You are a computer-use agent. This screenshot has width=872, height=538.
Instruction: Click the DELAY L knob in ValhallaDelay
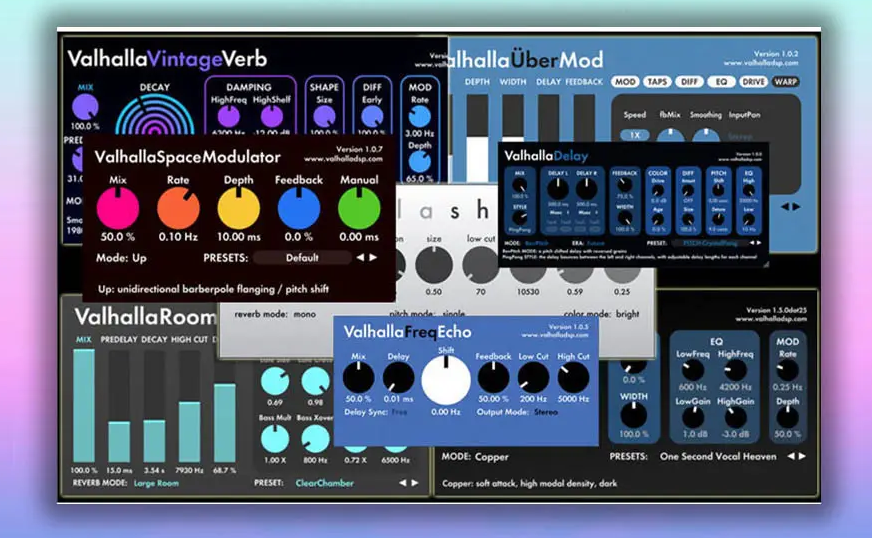(558, 189)
